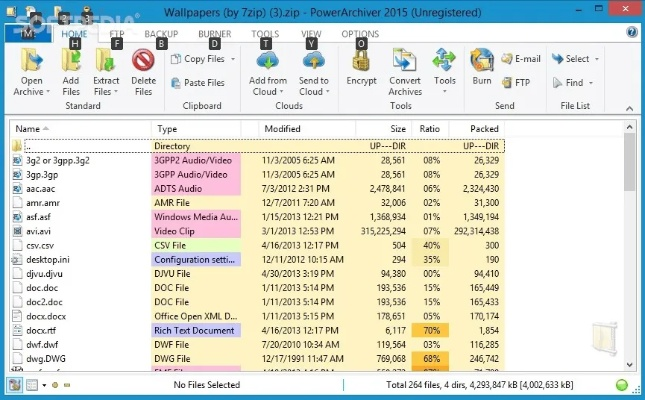
Task: Click the Open Archive icon
Action: coord(32,60)
